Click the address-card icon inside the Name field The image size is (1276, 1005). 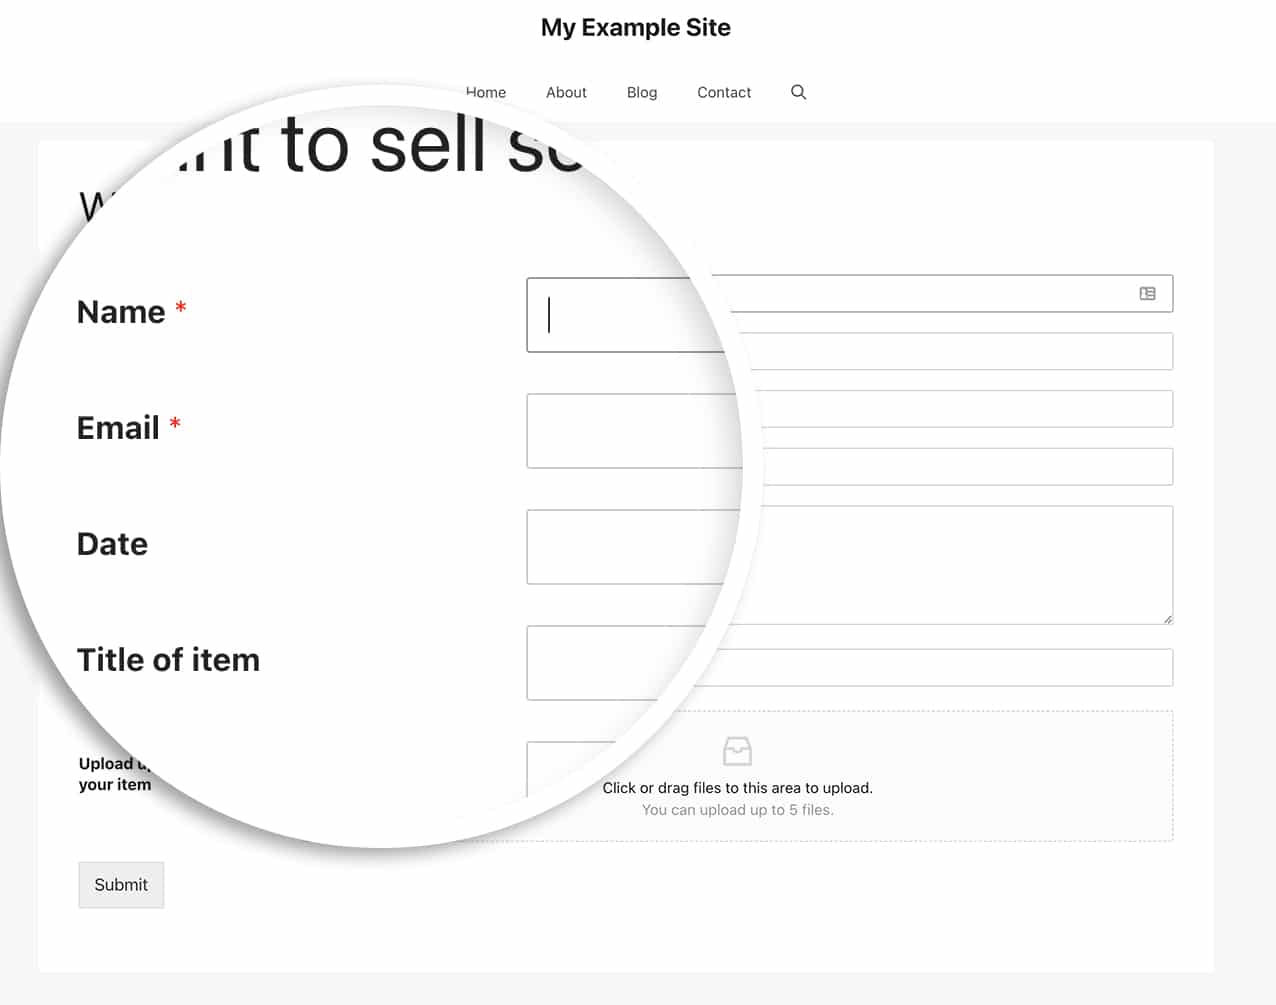point(1150,293)
